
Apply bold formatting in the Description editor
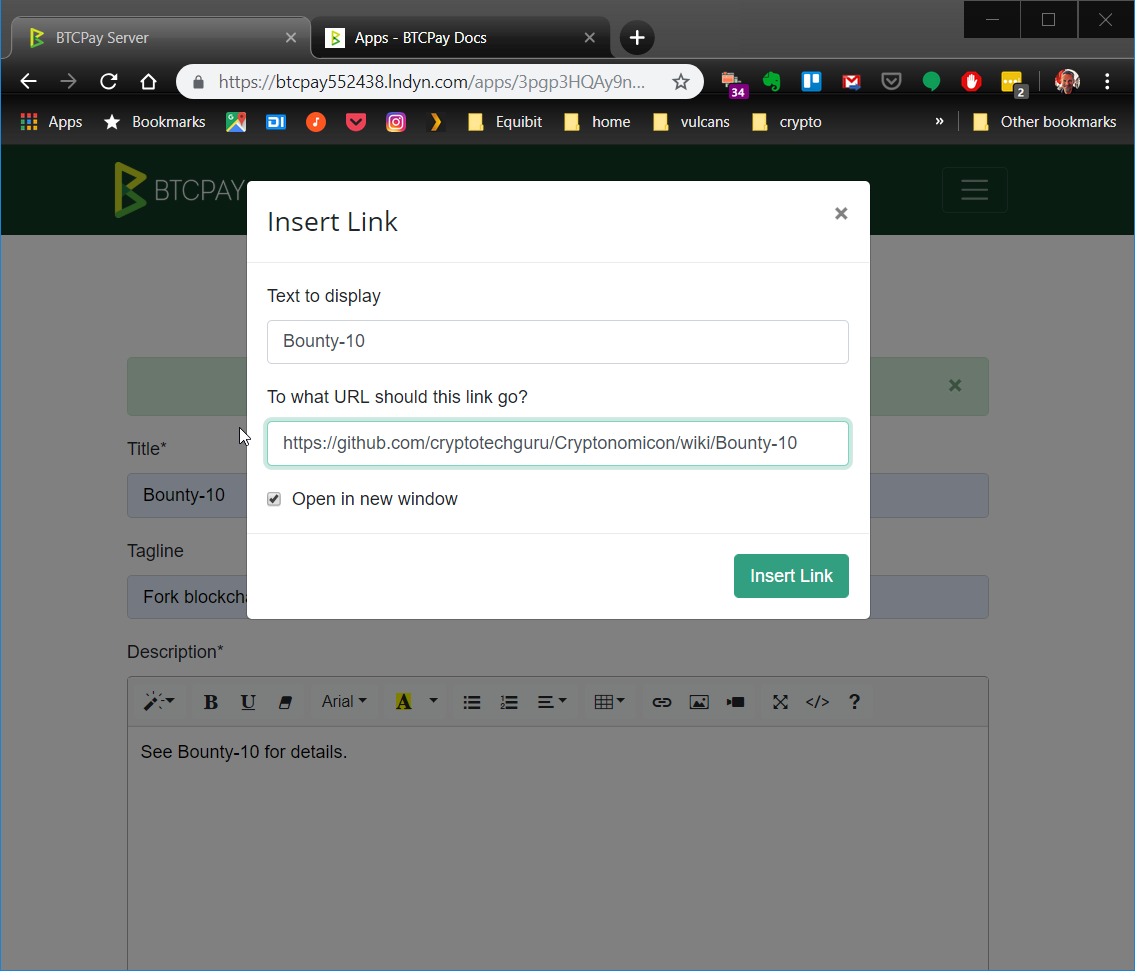(210, 701)
